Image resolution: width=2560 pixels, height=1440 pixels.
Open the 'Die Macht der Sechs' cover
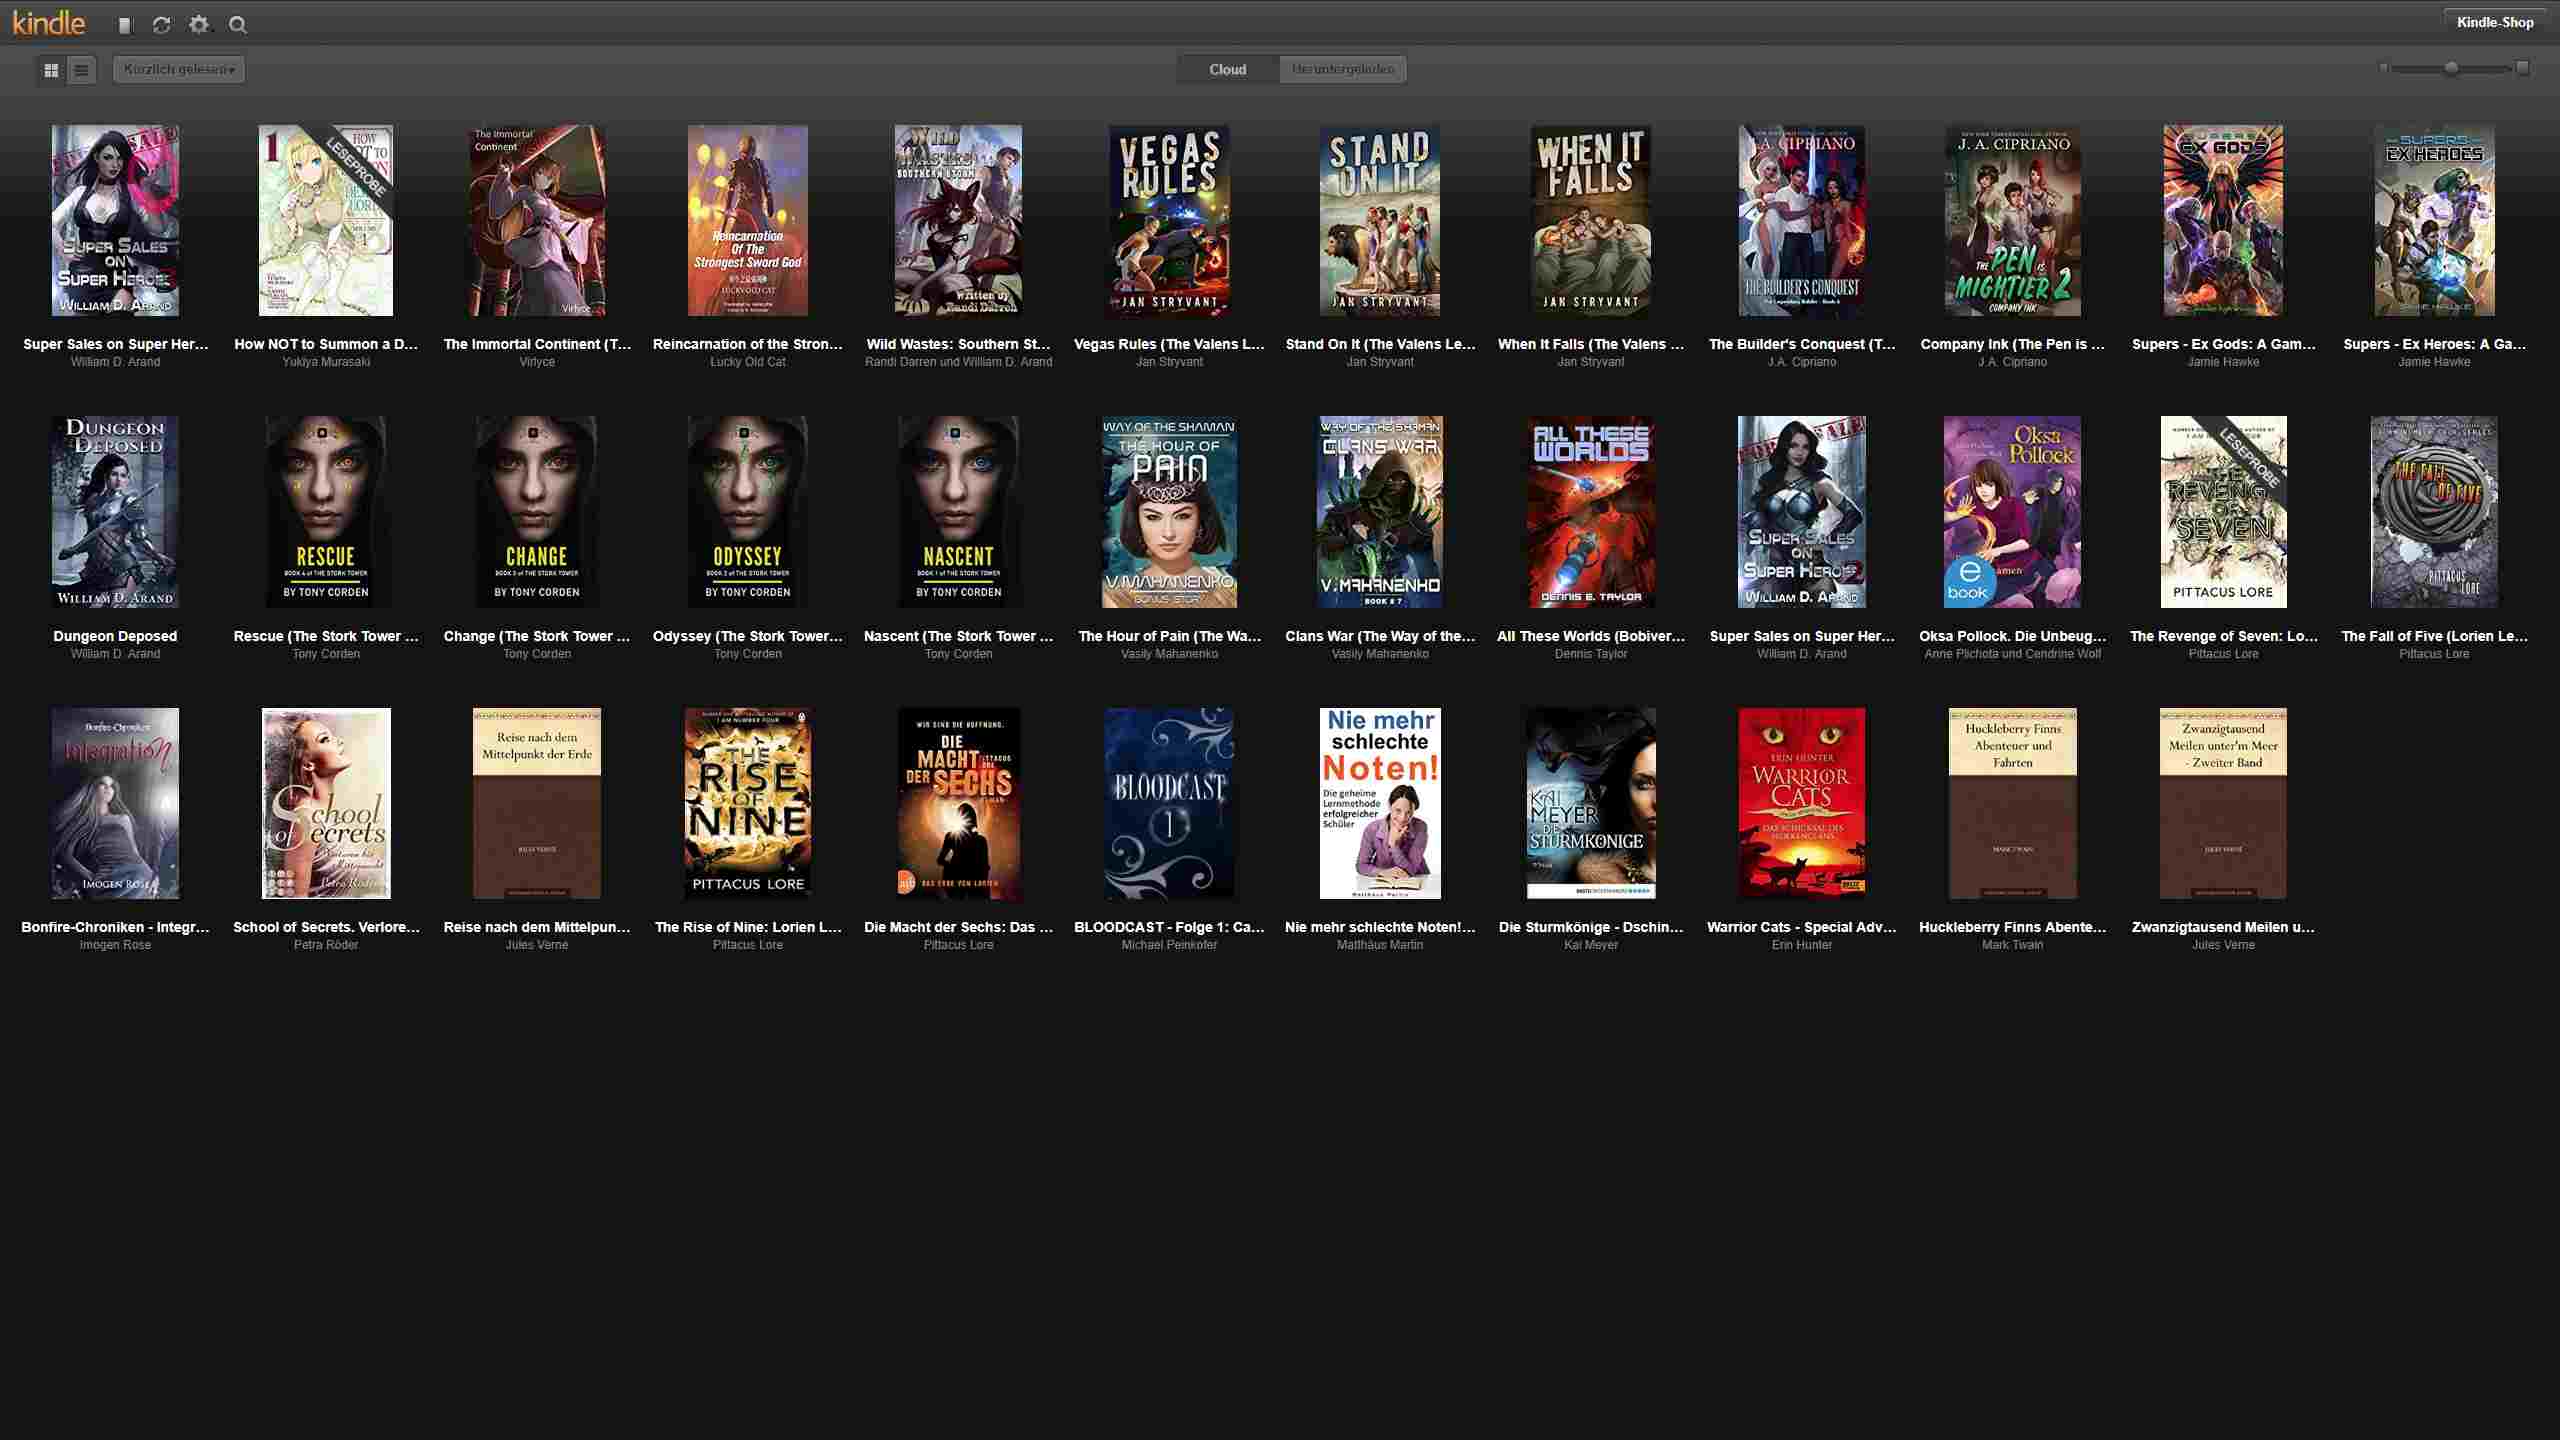point(959,803)
